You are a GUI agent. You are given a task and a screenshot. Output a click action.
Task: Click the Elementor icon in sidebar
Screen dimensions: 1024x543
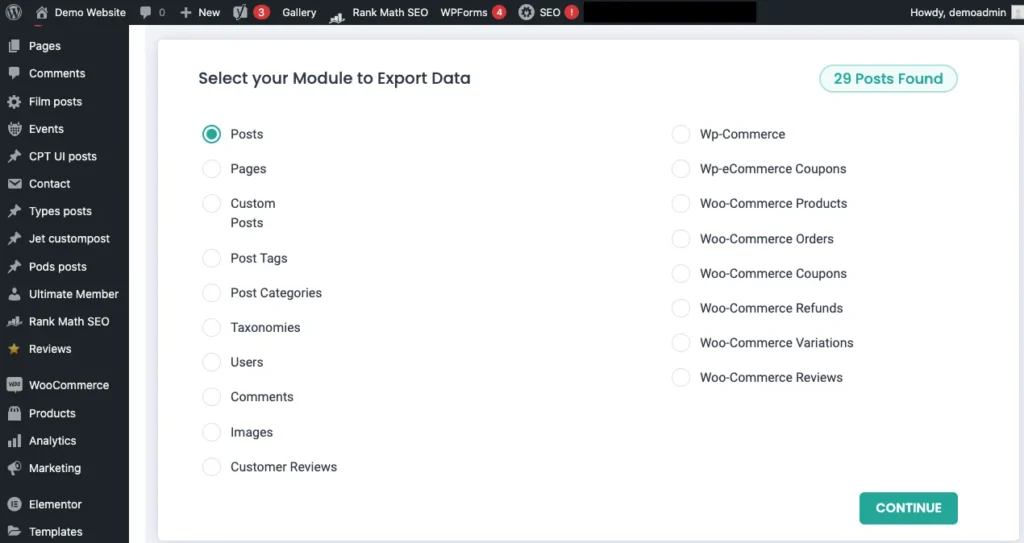coord(14,504)
